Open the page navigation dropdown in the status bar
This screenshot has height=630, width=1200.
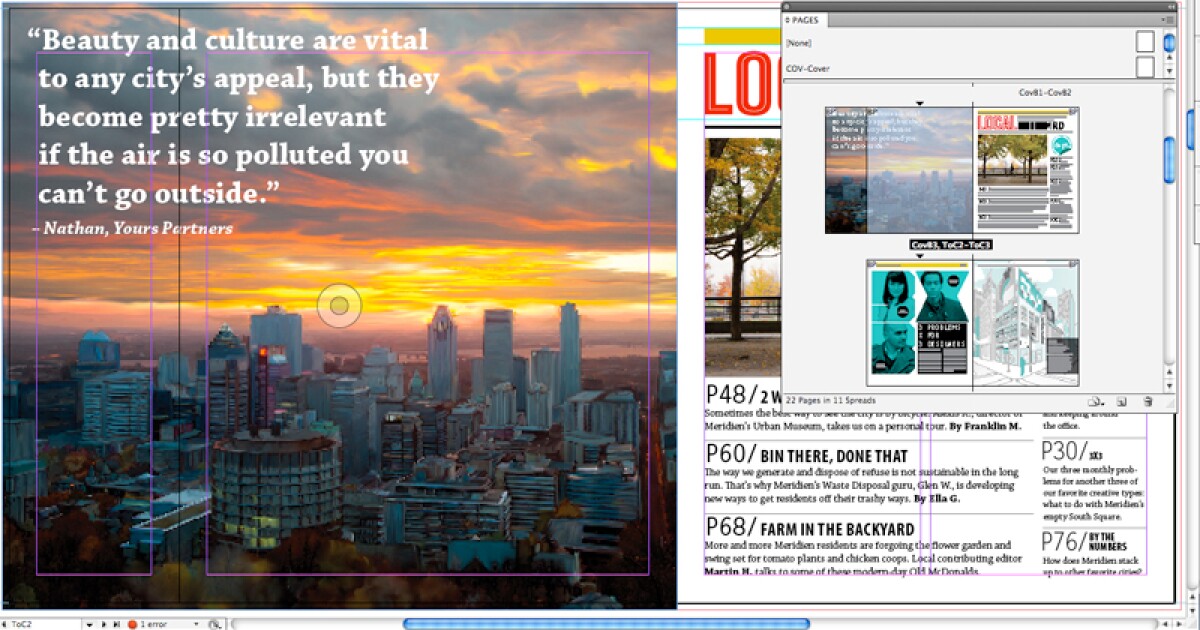pyautogui.click(x=89, y=623)
